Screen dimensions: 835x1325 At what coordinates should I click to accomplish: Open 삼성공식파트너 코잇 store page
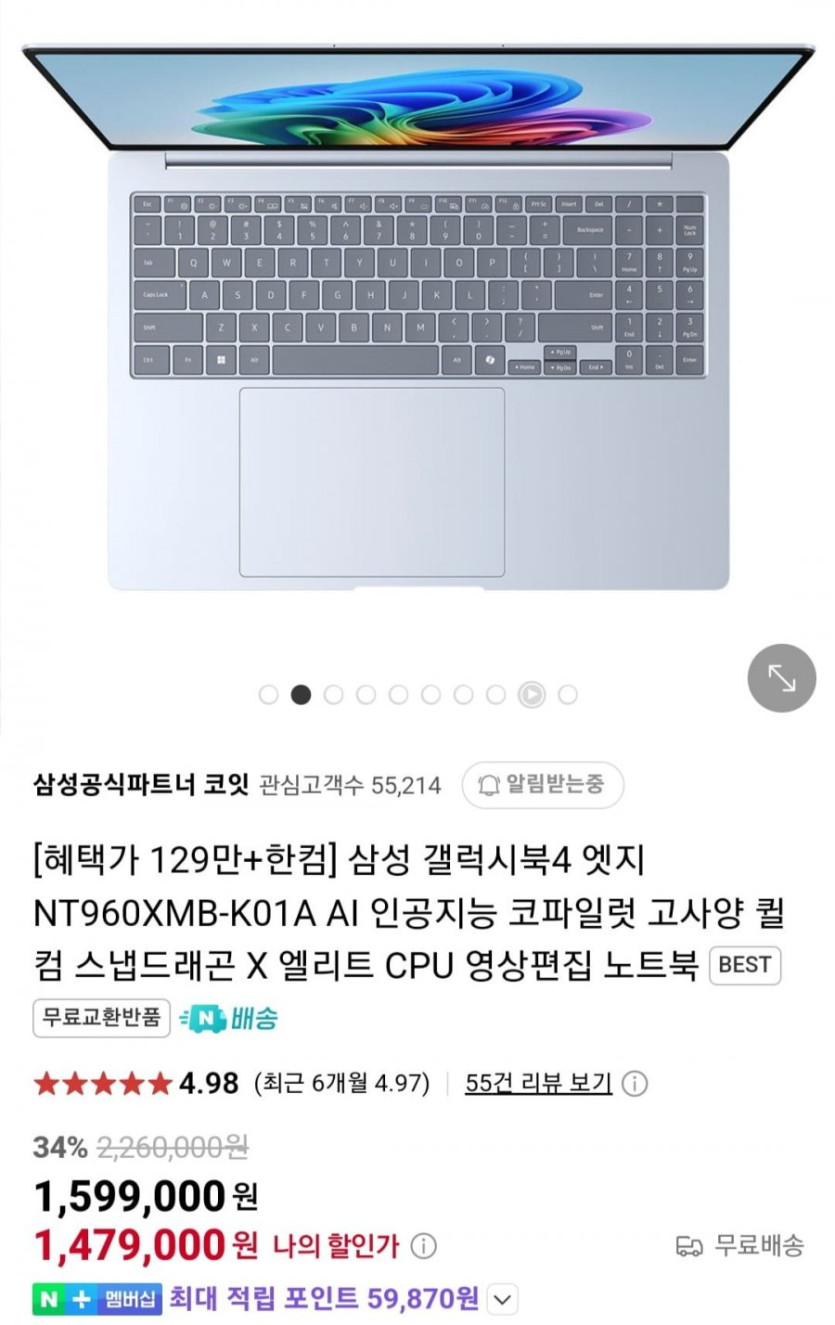coord(140,785)
